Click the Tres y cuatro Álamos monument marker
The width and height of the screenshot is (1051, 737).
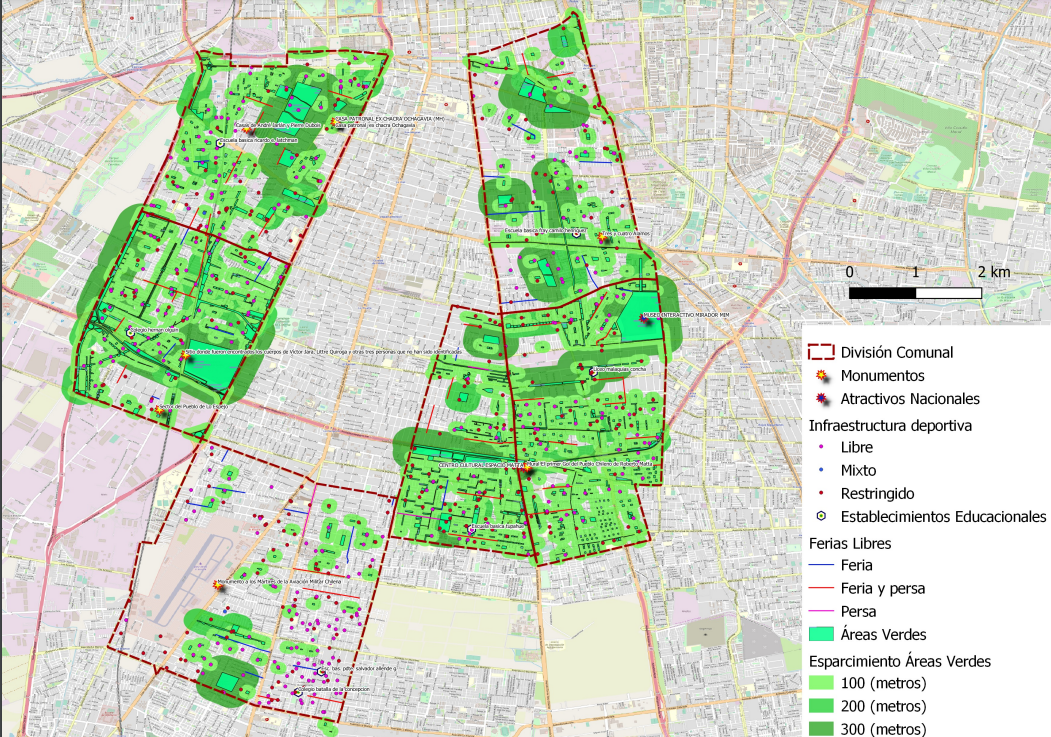coord(603,236)
